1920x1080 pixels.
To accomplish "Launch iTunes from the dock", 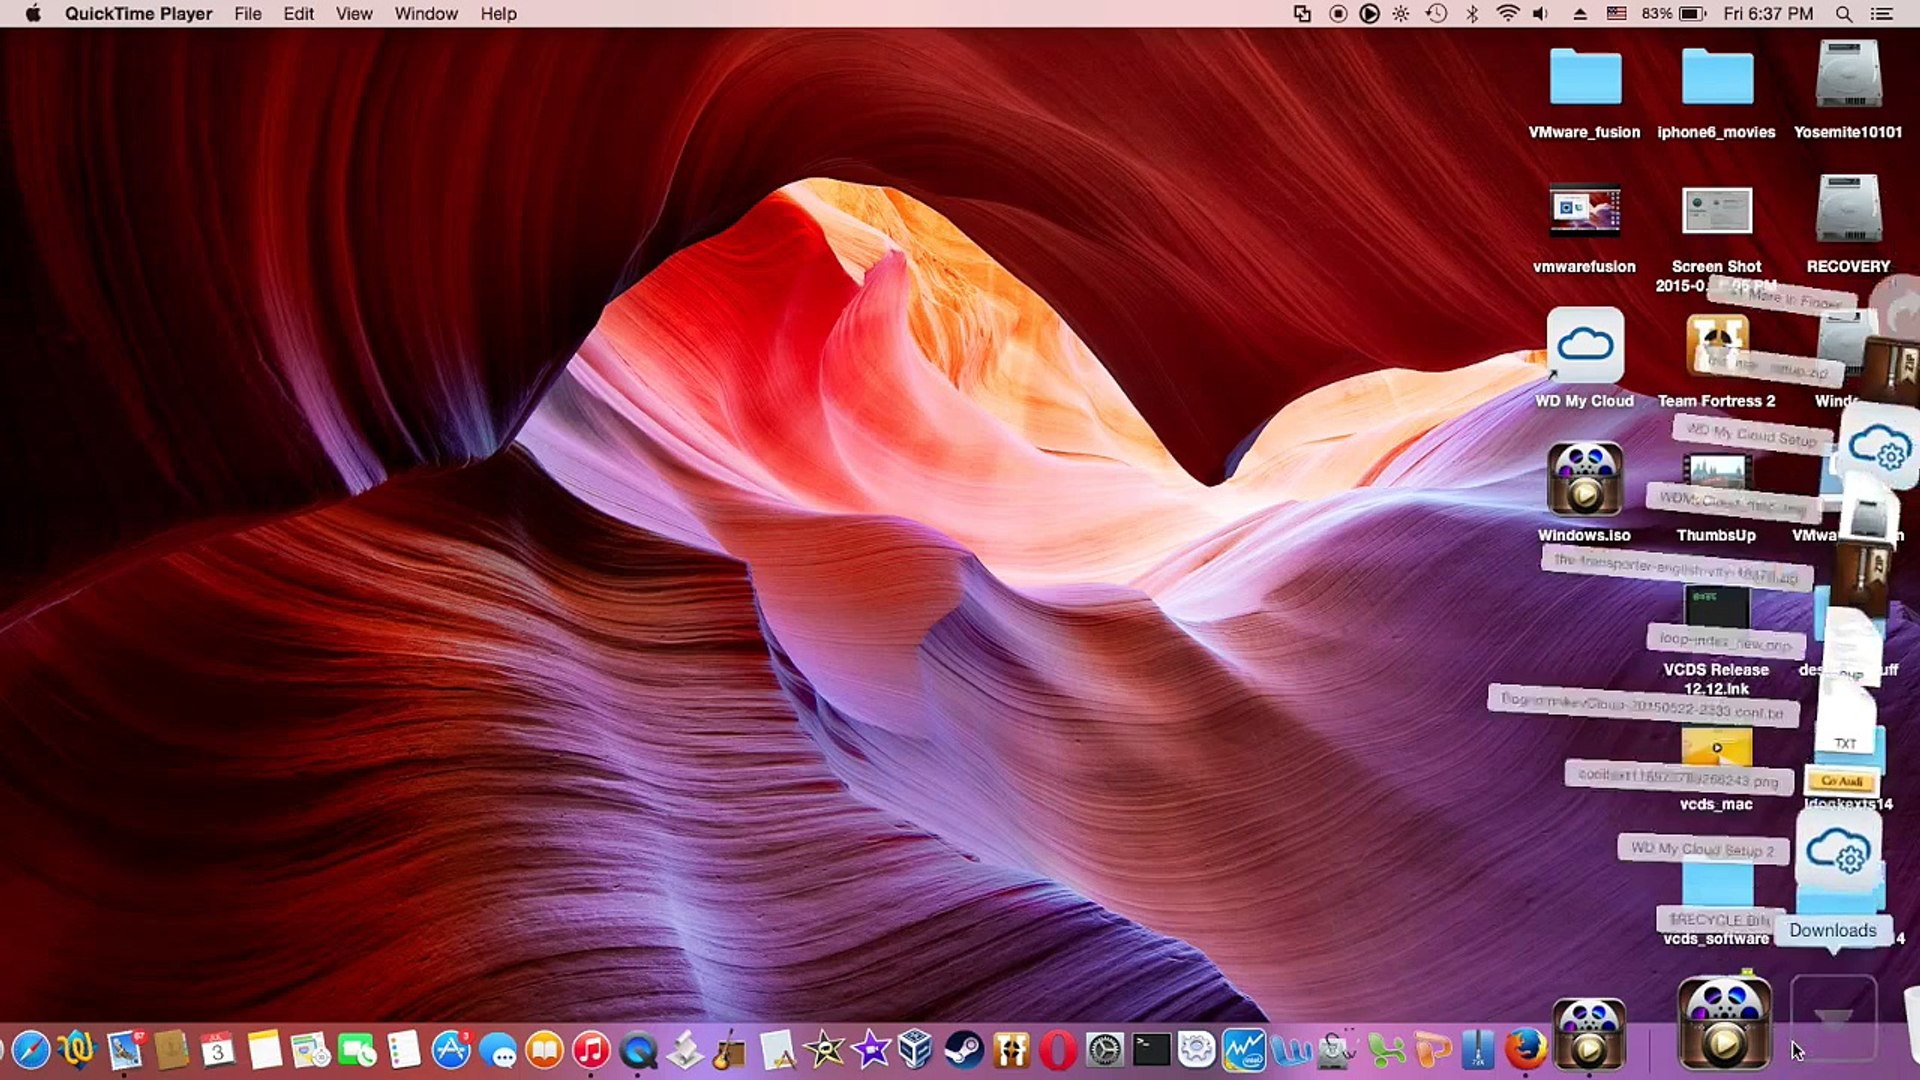I will pyautogui.click(x=591, y=1050).
